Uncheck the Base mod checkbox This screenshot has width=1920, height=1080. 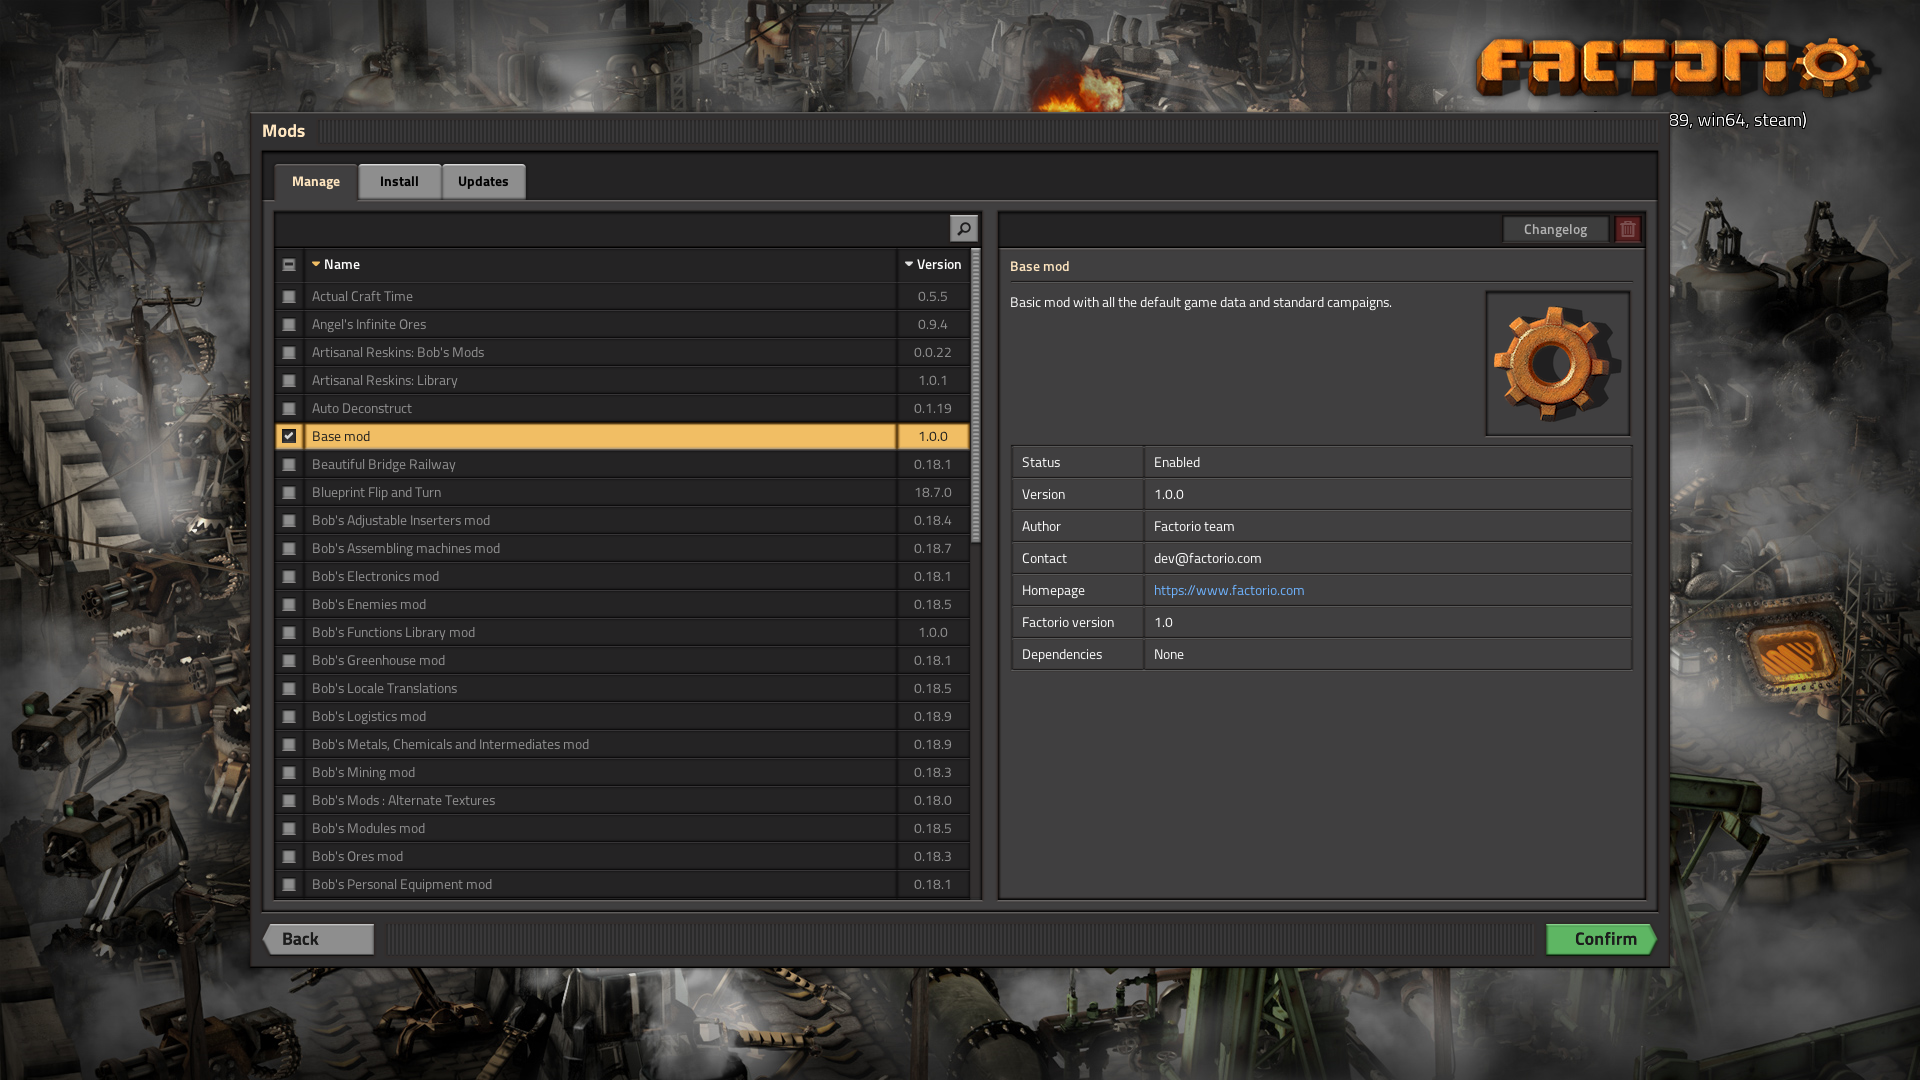[289, 436]
